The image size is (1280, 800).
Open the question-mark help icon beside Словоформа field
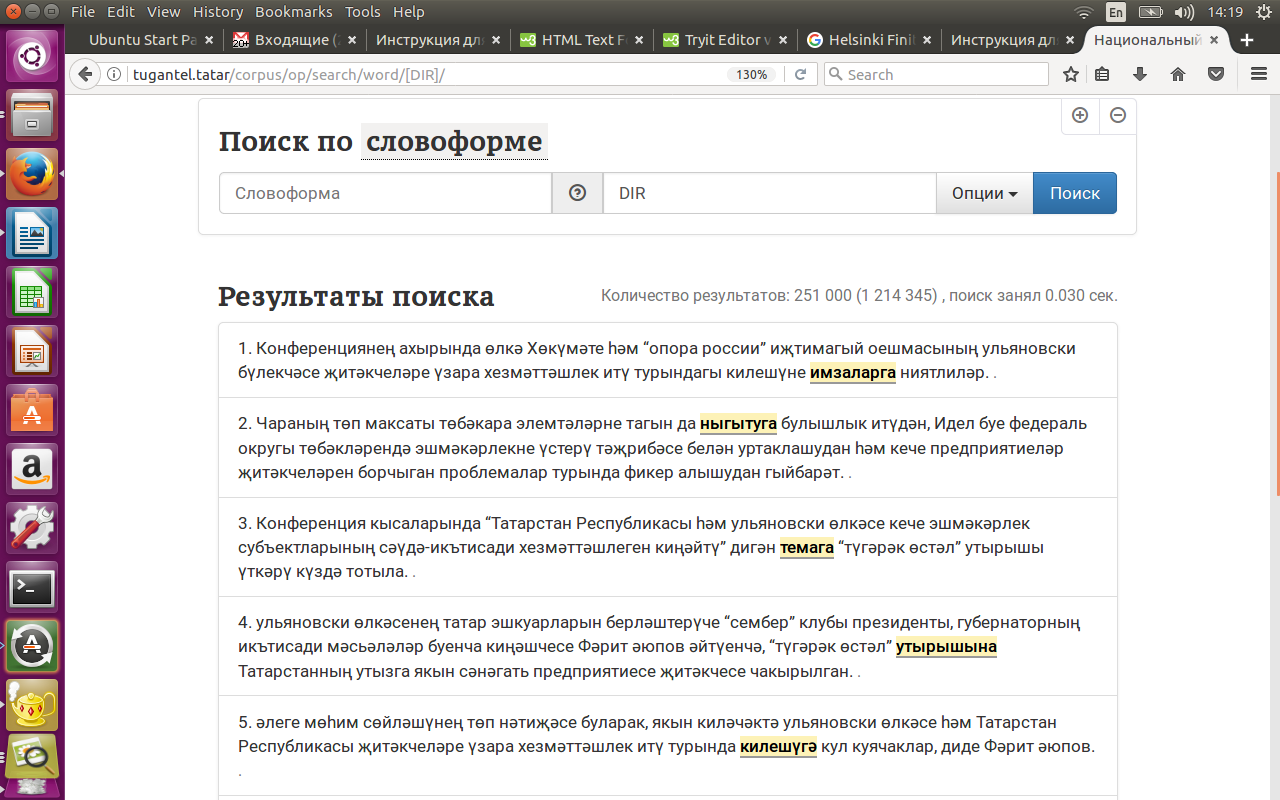coord(577,193)
